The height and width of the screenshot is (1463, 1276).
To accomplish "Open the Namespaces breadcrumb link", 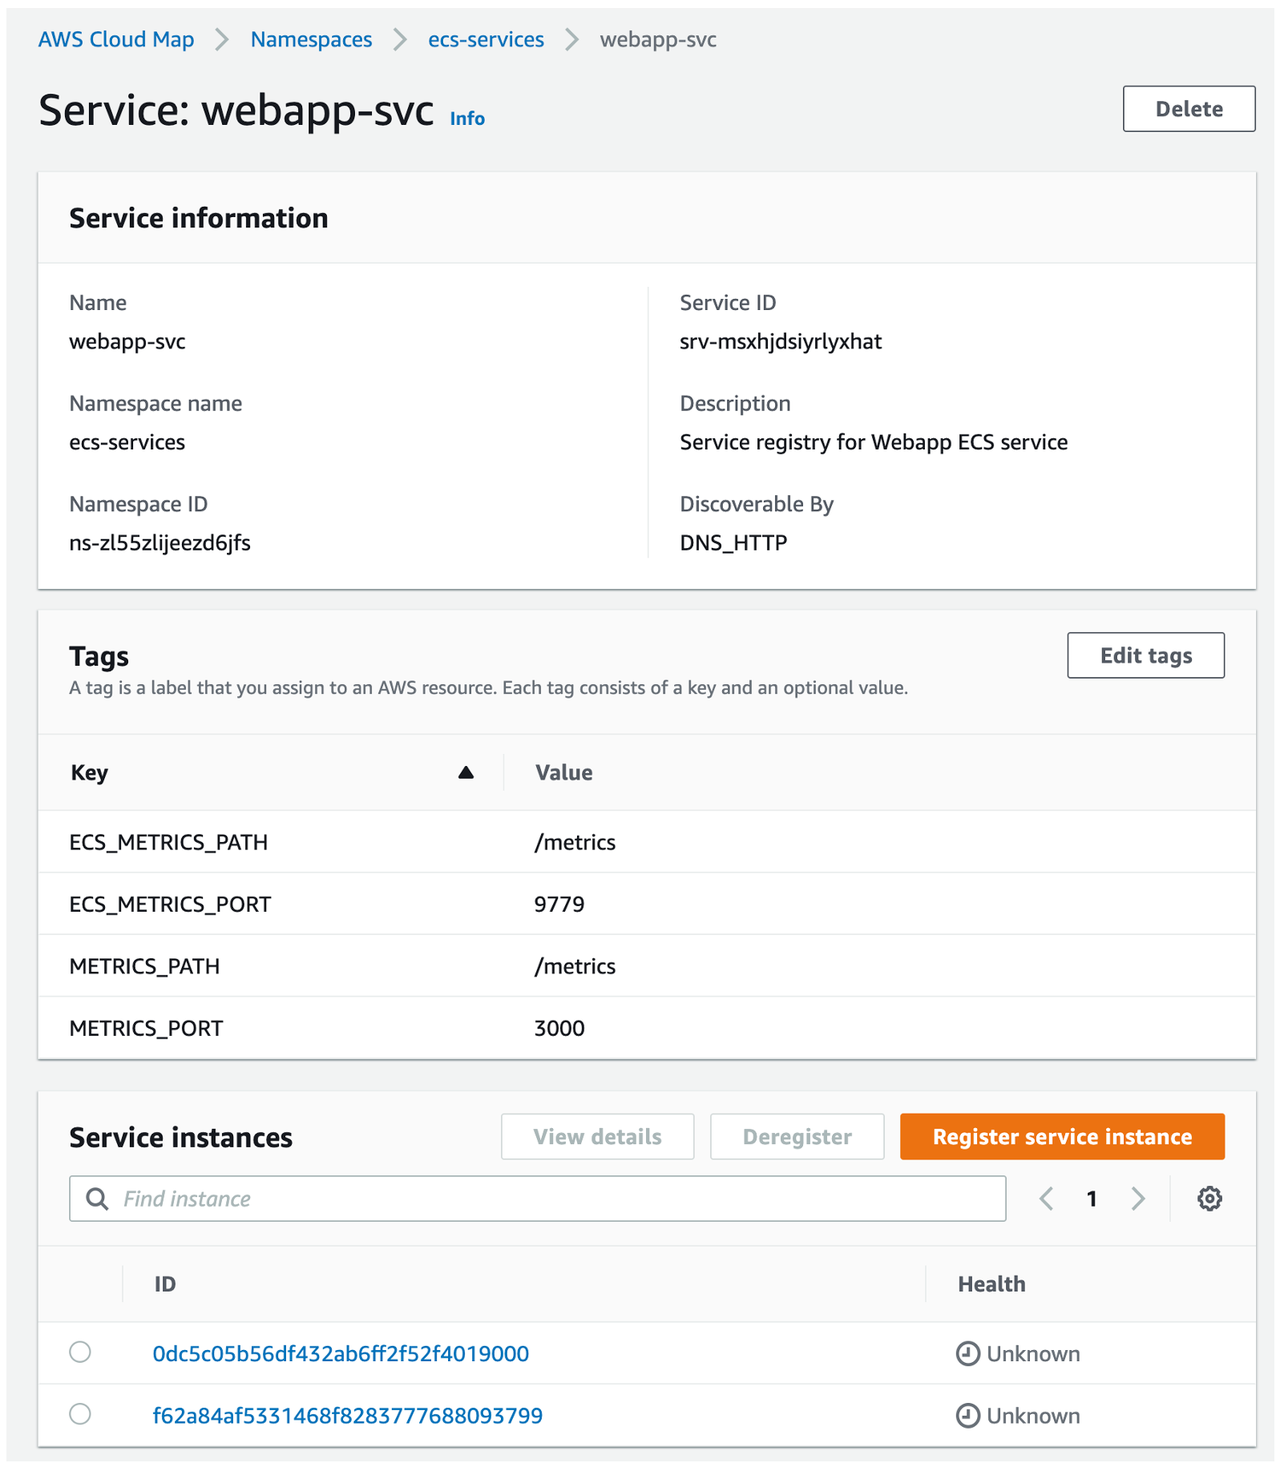I will 310,39.
